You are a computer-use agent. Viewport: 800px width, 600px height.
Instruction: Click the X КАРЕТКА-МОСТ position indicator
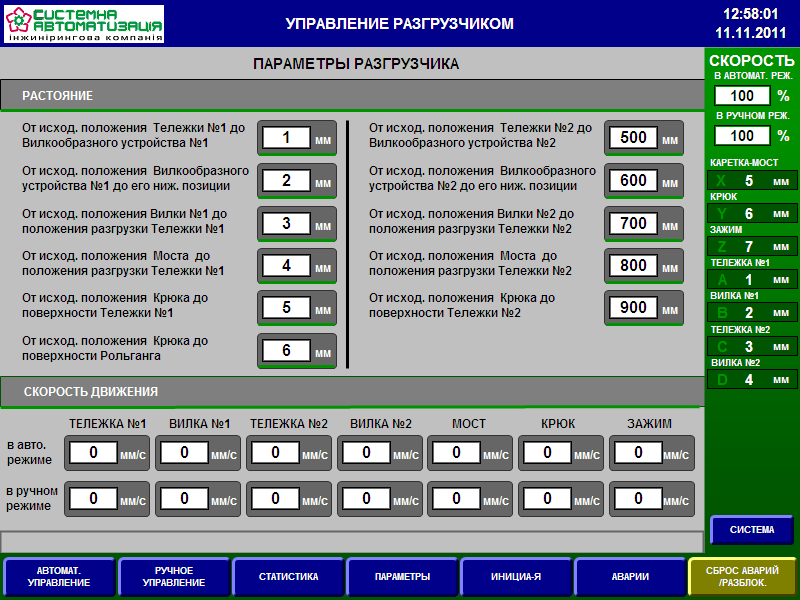click(752, 181)
